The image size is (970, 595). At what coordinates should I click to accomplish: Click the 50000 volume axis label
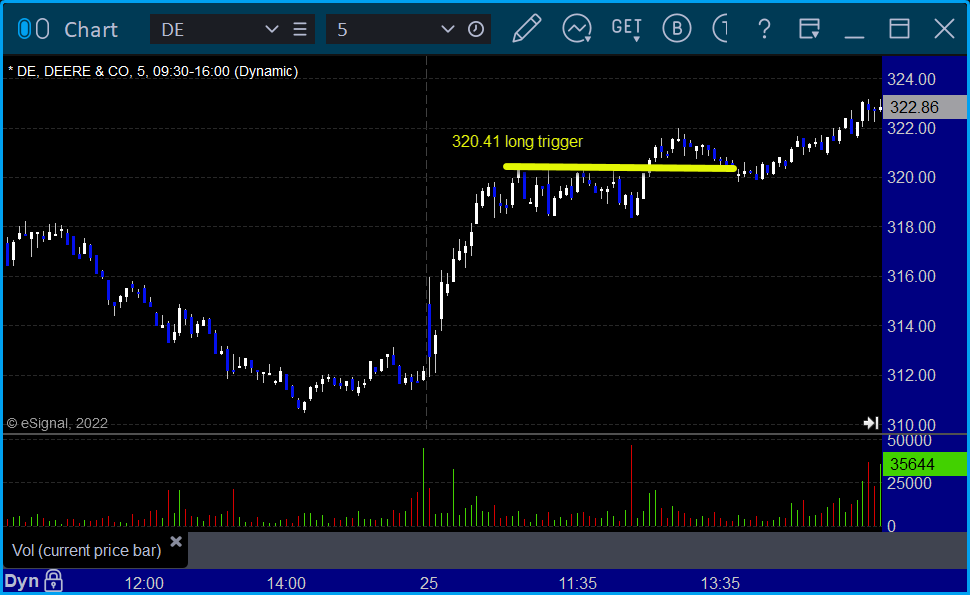pos(909,440)
